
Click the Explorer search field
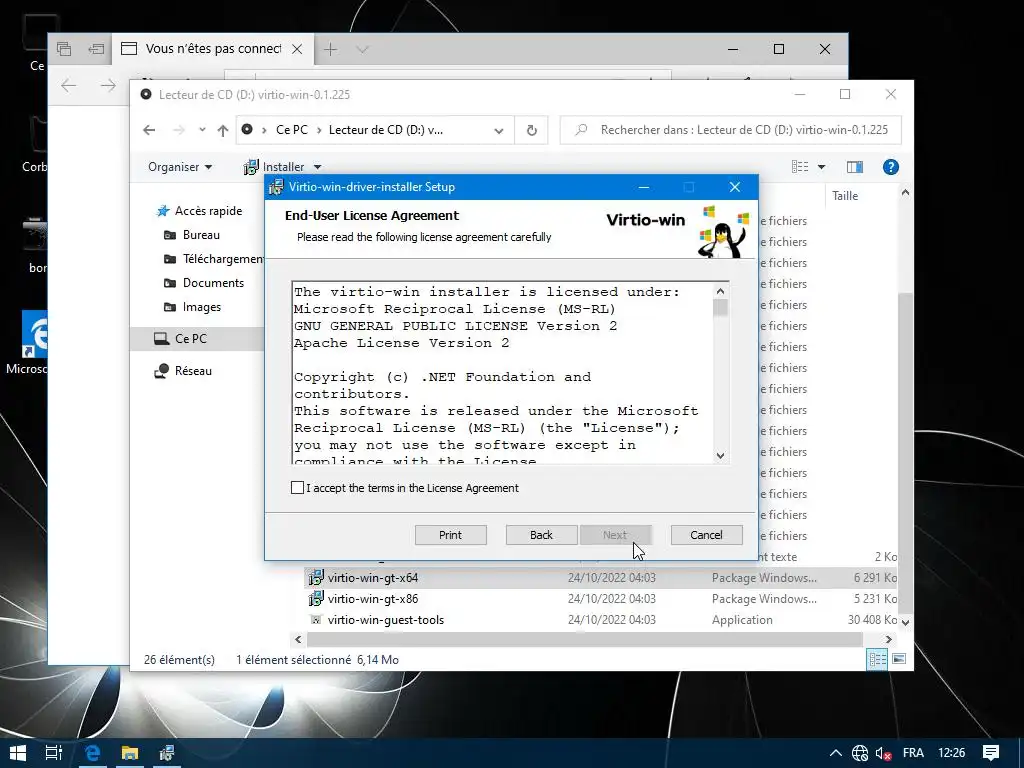pos(731,130)
